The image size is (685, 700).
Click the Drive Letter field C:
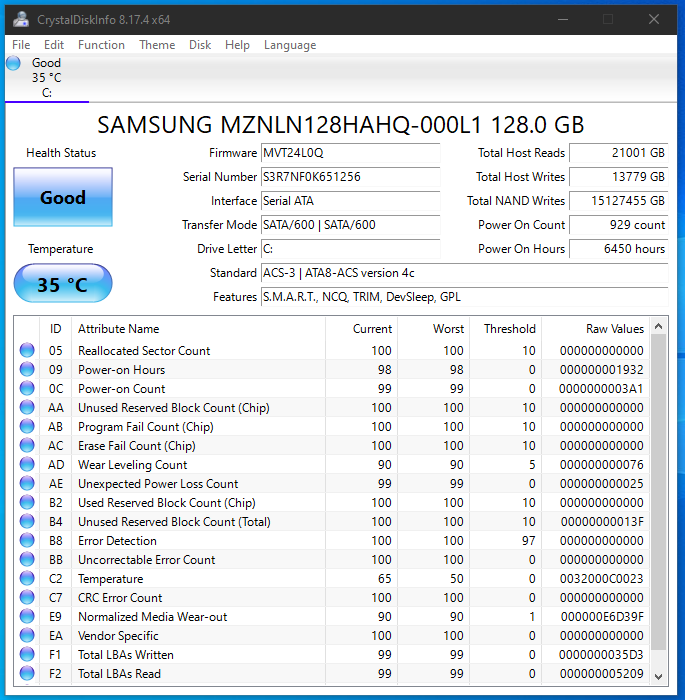(x=351, y=249)
